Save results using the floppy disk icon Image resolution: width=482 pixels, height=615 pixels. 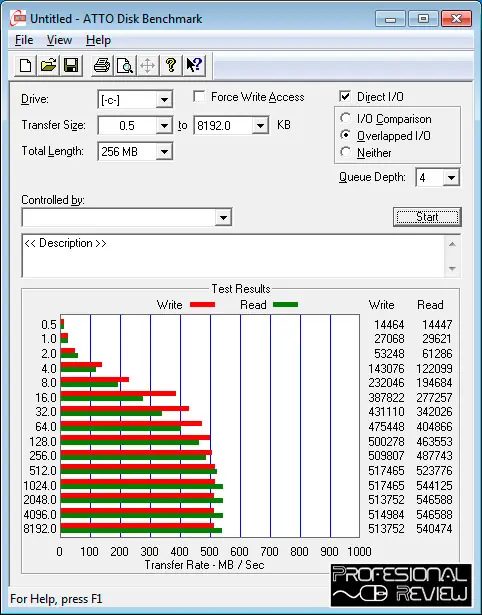coord(71,65)
